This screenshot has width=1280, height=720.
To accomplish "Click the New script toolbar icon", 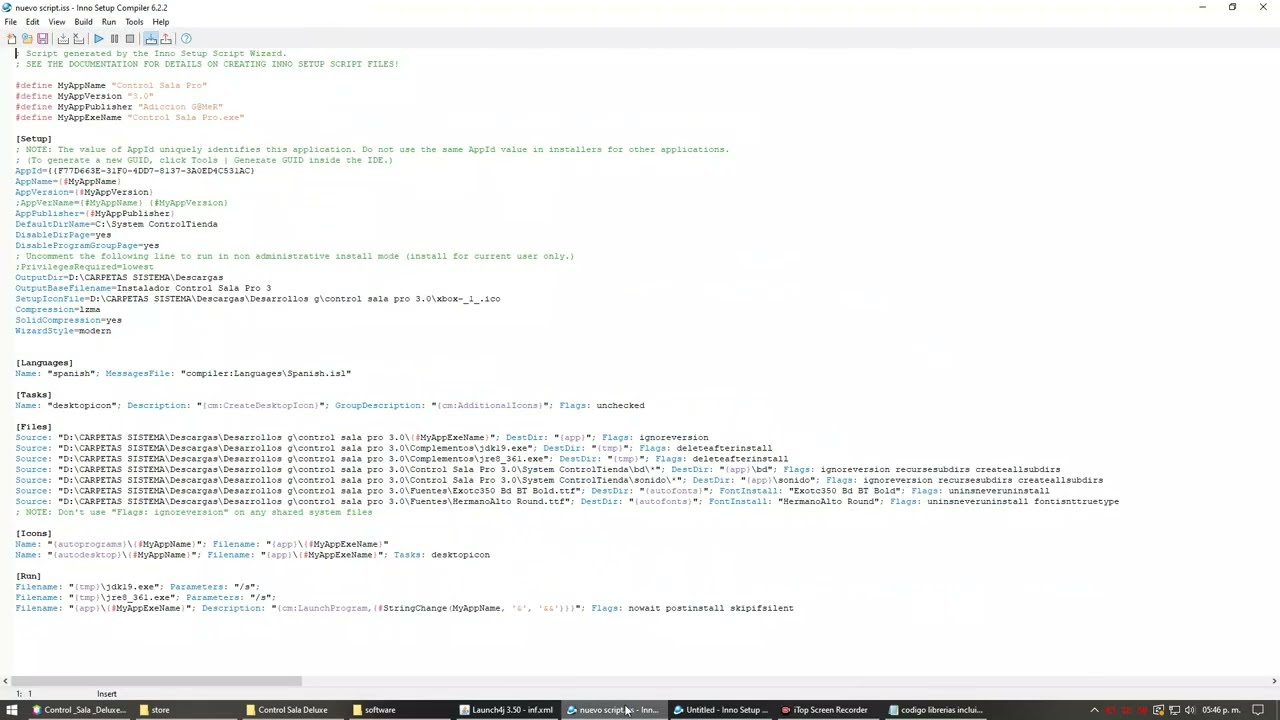I will click(12, 39).
